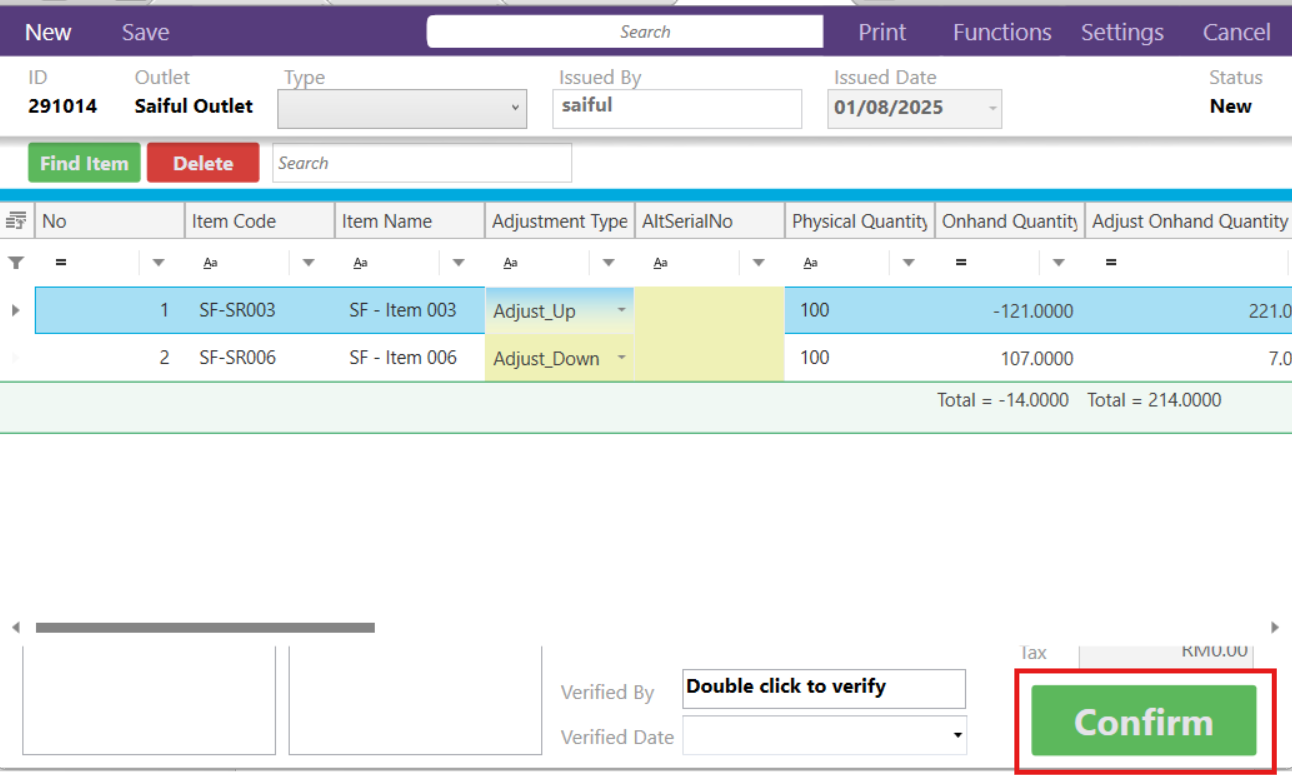1292x775 pixels.
Task: Click the green Find Item button
Action: tap(84, 162)
